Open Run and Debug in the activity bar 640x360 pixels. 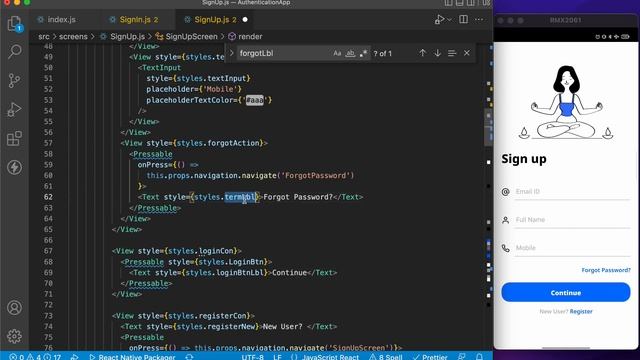point(14,109)
